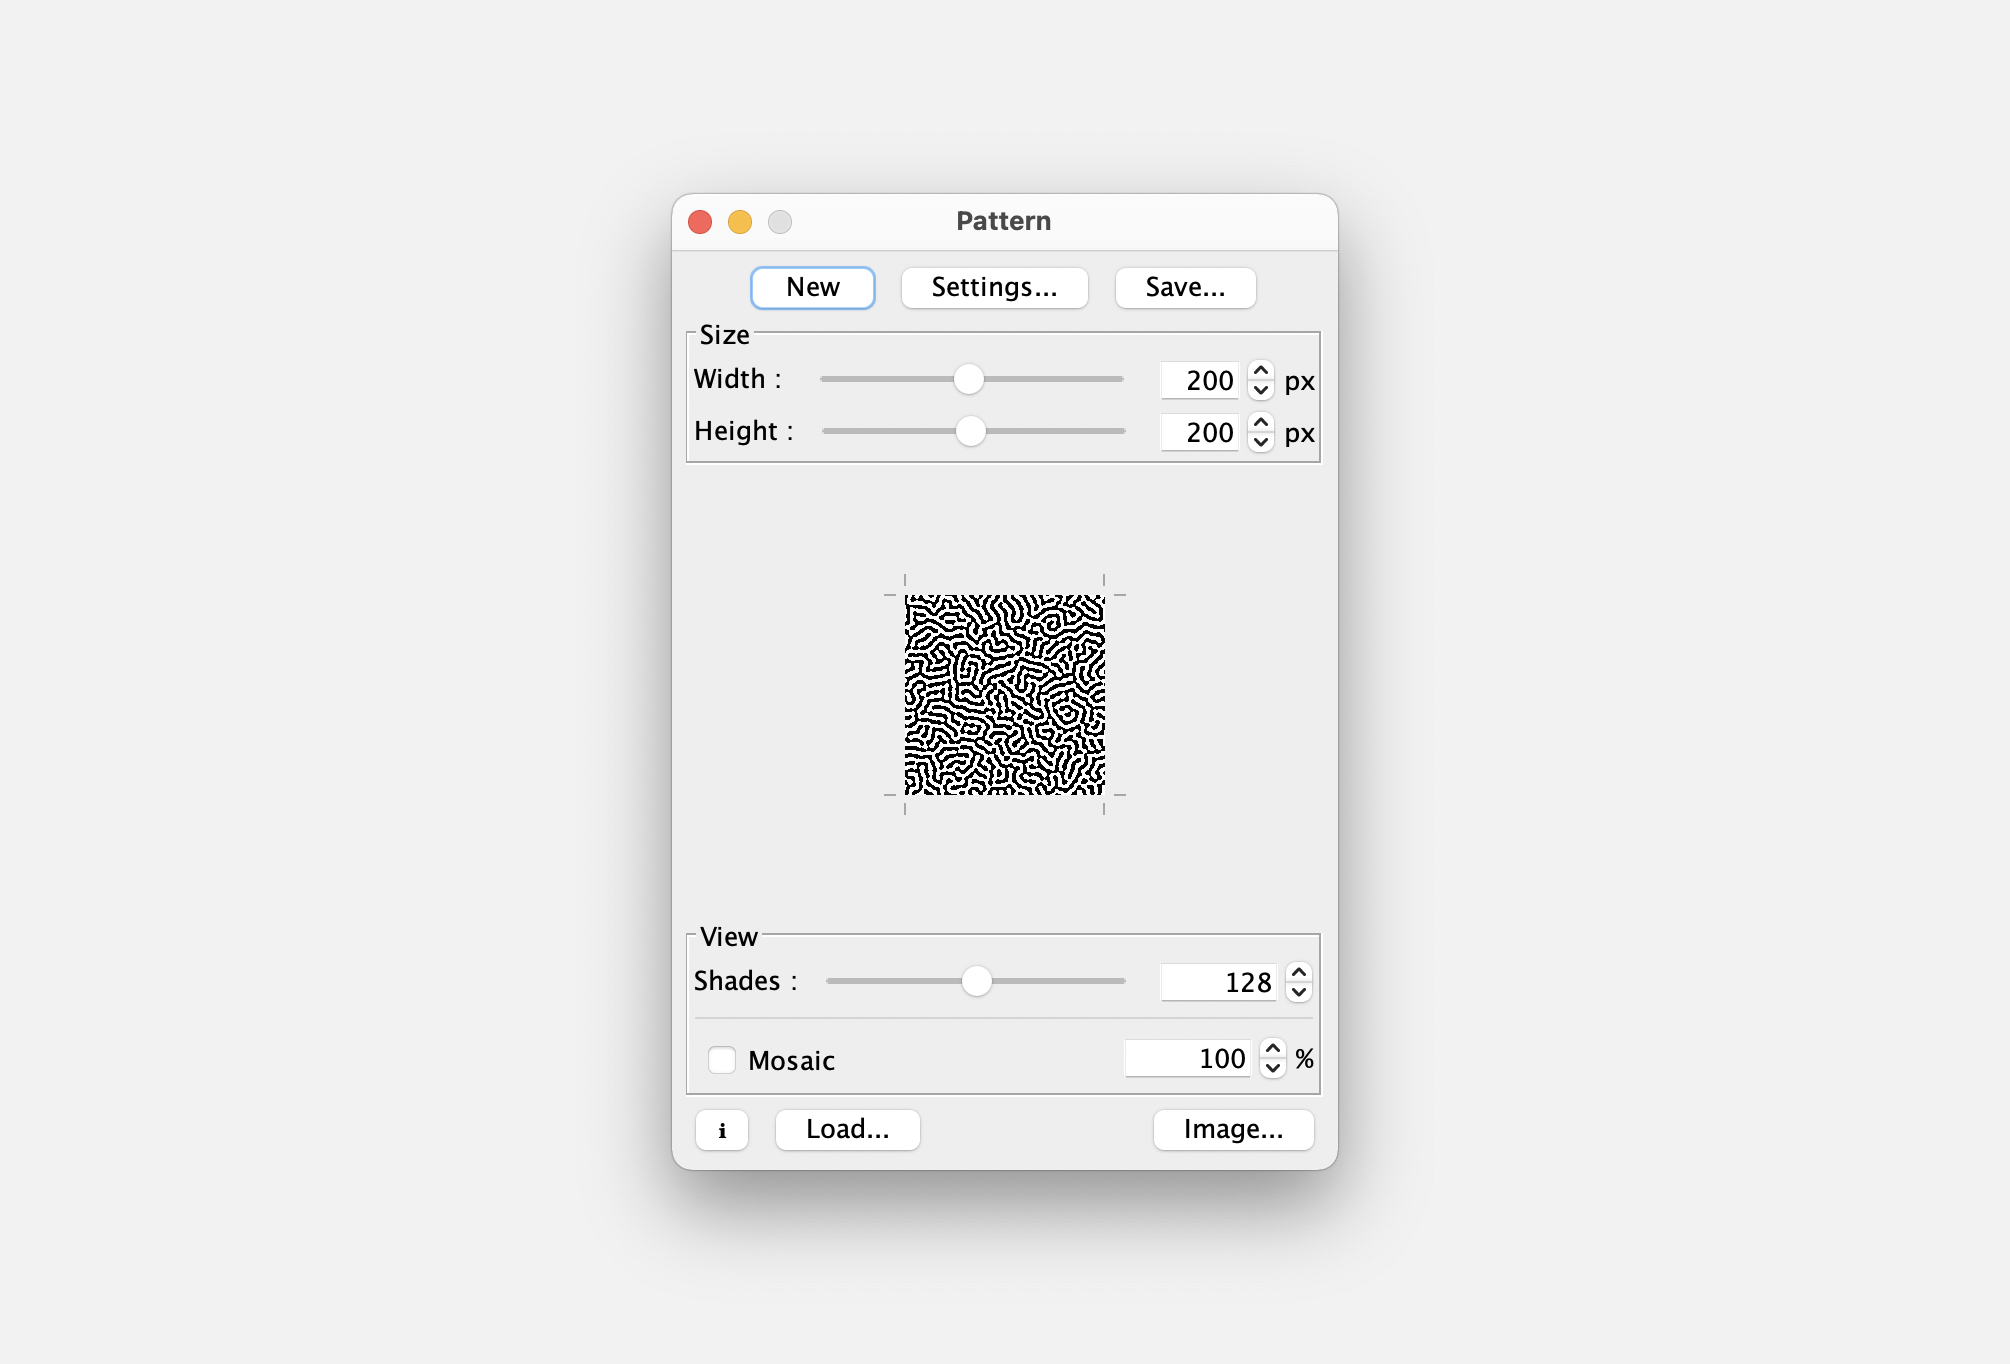Open the Settings... dialog
This screenshot has width=2010, height=1364.
(994, 288)
